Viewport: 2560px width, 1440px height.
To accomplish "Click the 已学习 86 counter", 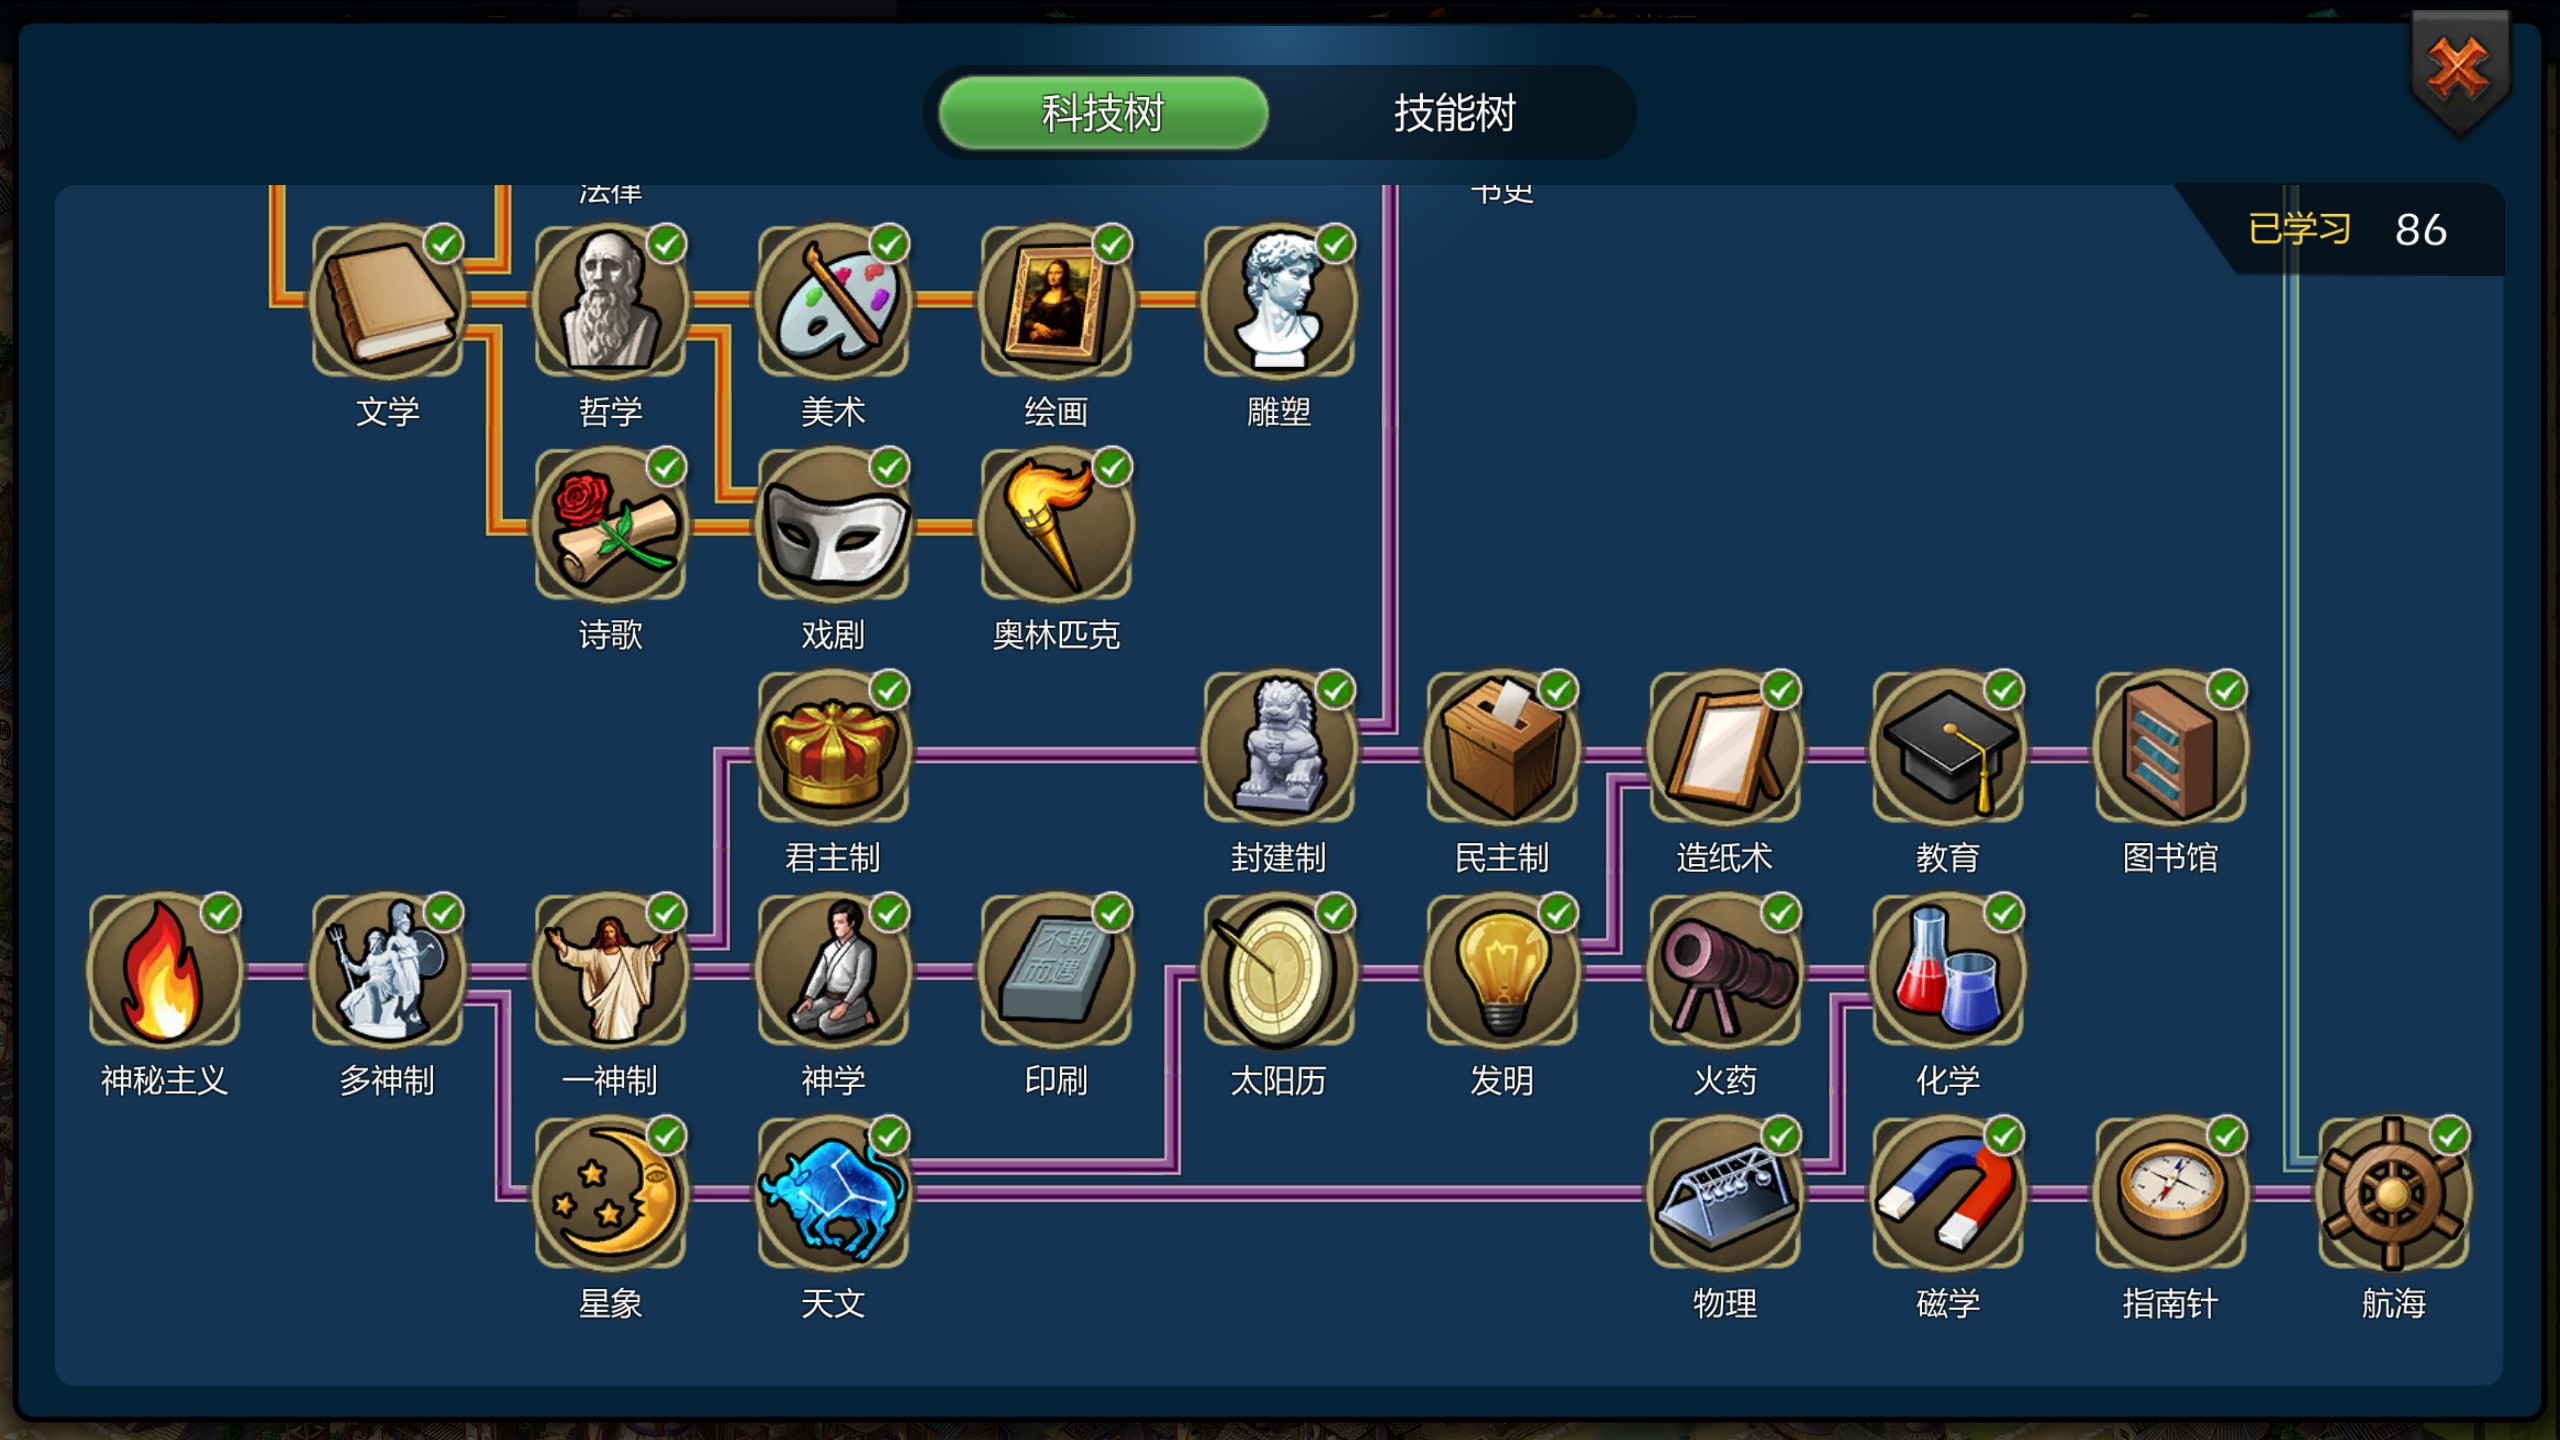I will tap(2346, 229).
